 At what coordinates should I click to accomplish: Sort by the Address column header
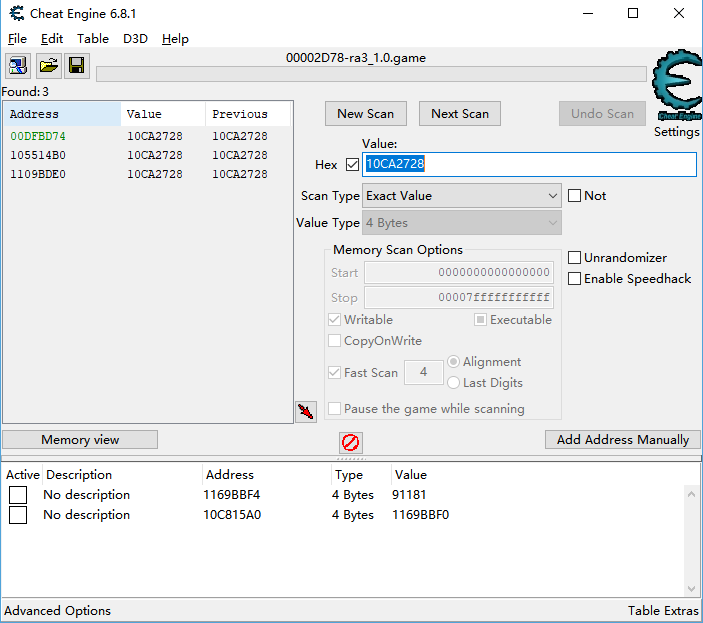click(62, 114)
